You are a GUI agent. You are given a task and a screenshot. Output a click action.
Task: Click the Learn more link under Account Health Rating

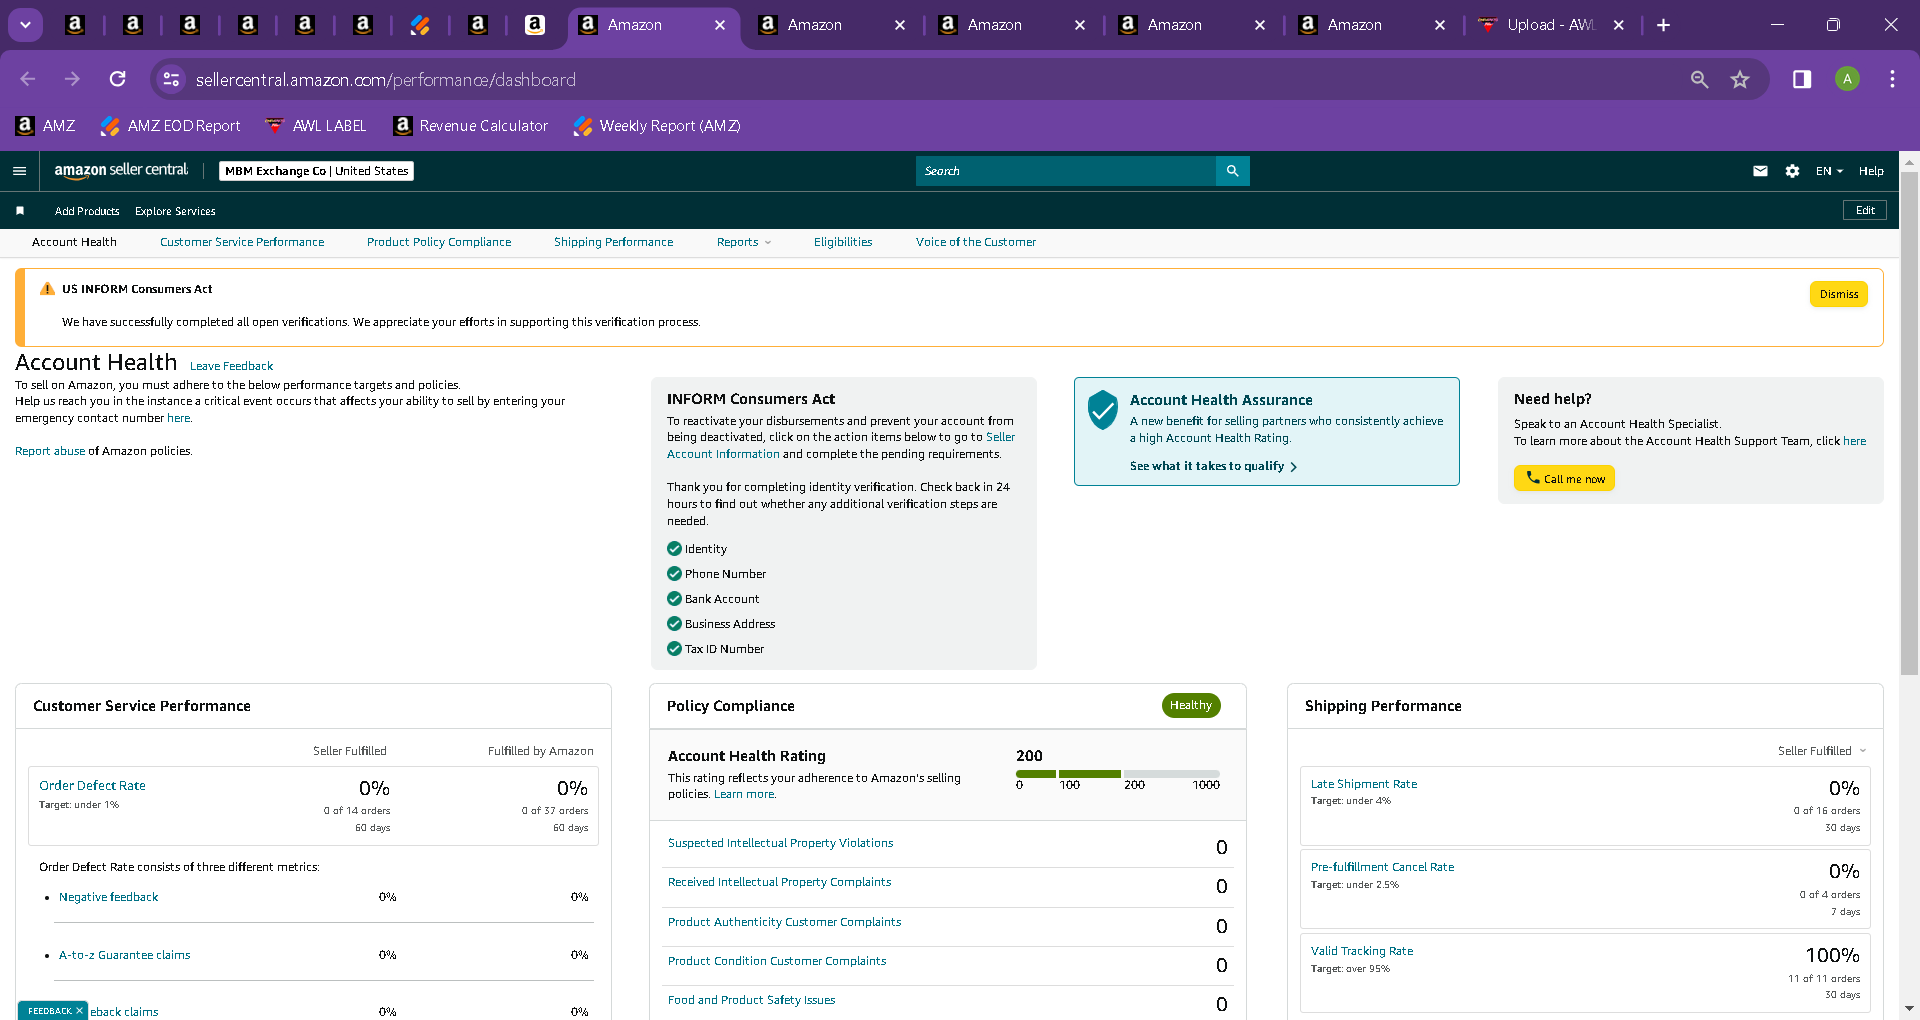click(744, 794)
